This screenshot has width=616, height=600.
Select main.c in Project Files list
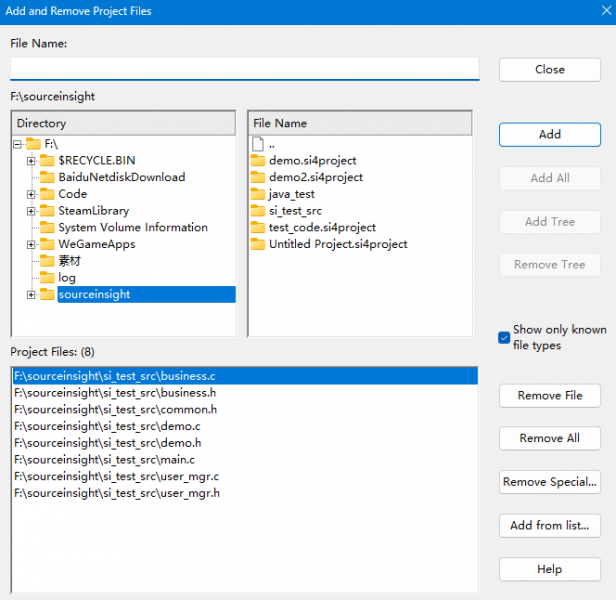[245, 460]
